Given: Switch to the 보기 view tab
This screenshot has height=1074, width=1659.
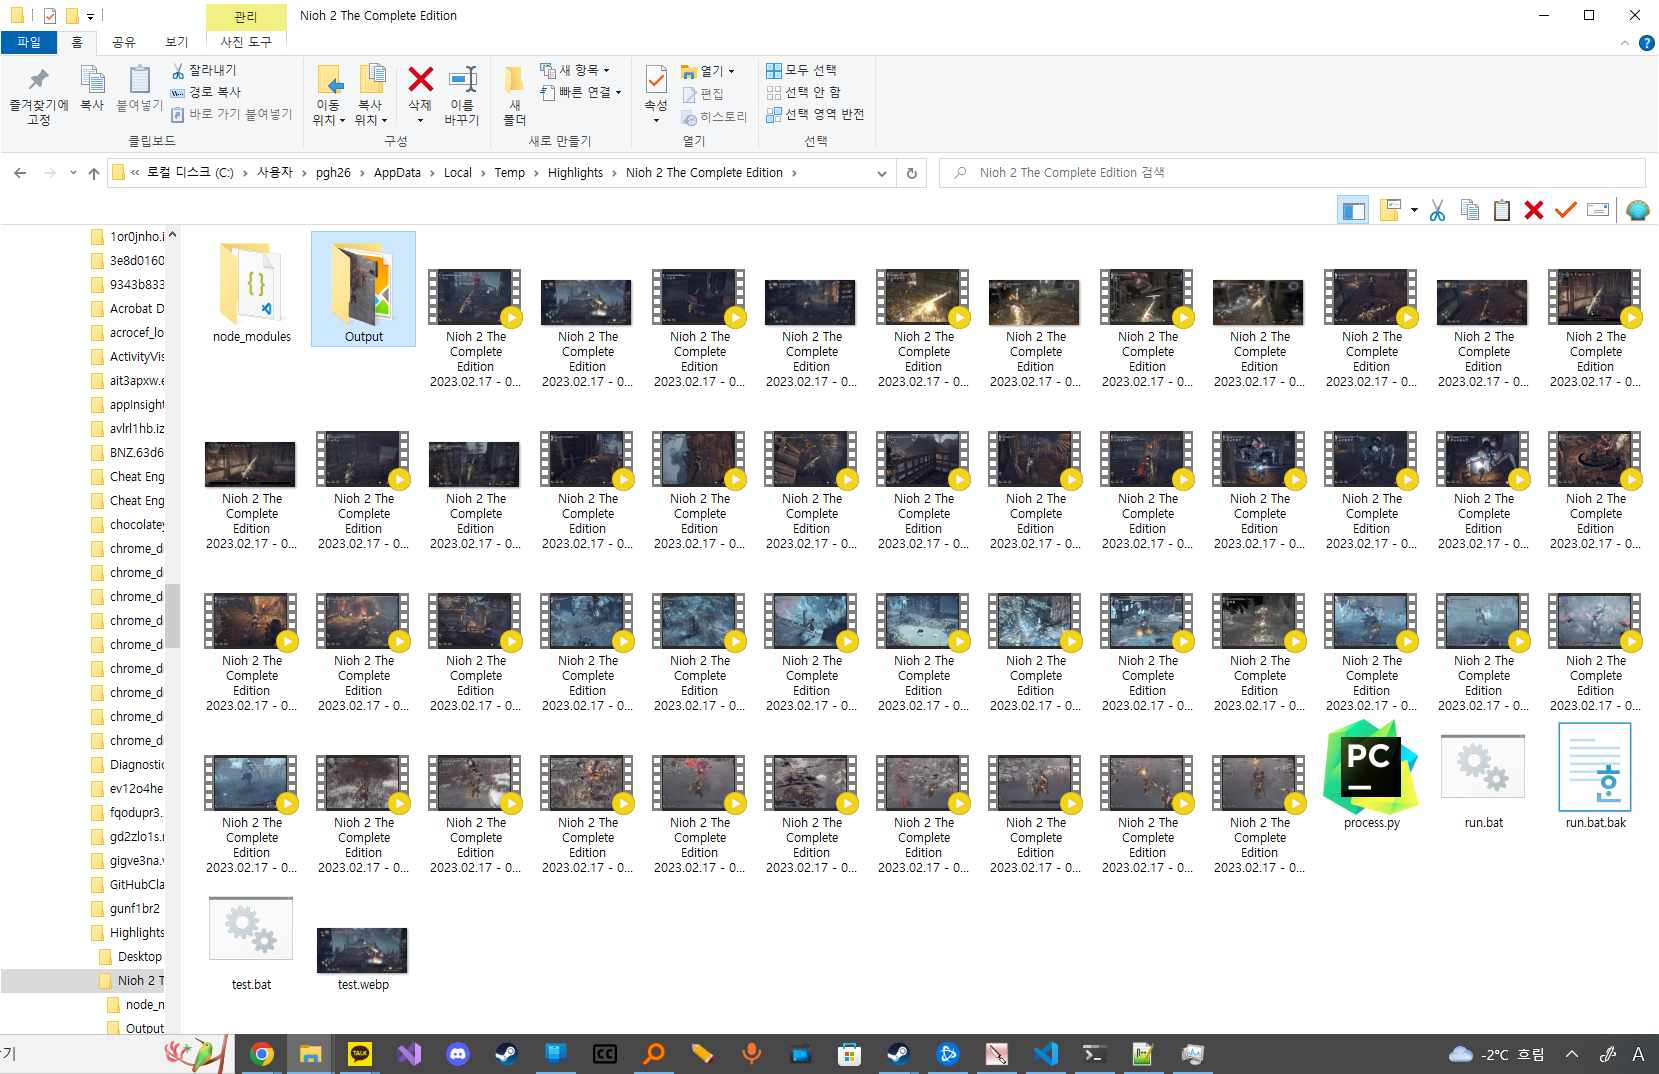Looking at the screenshot, I should click(x=177, y=42).
